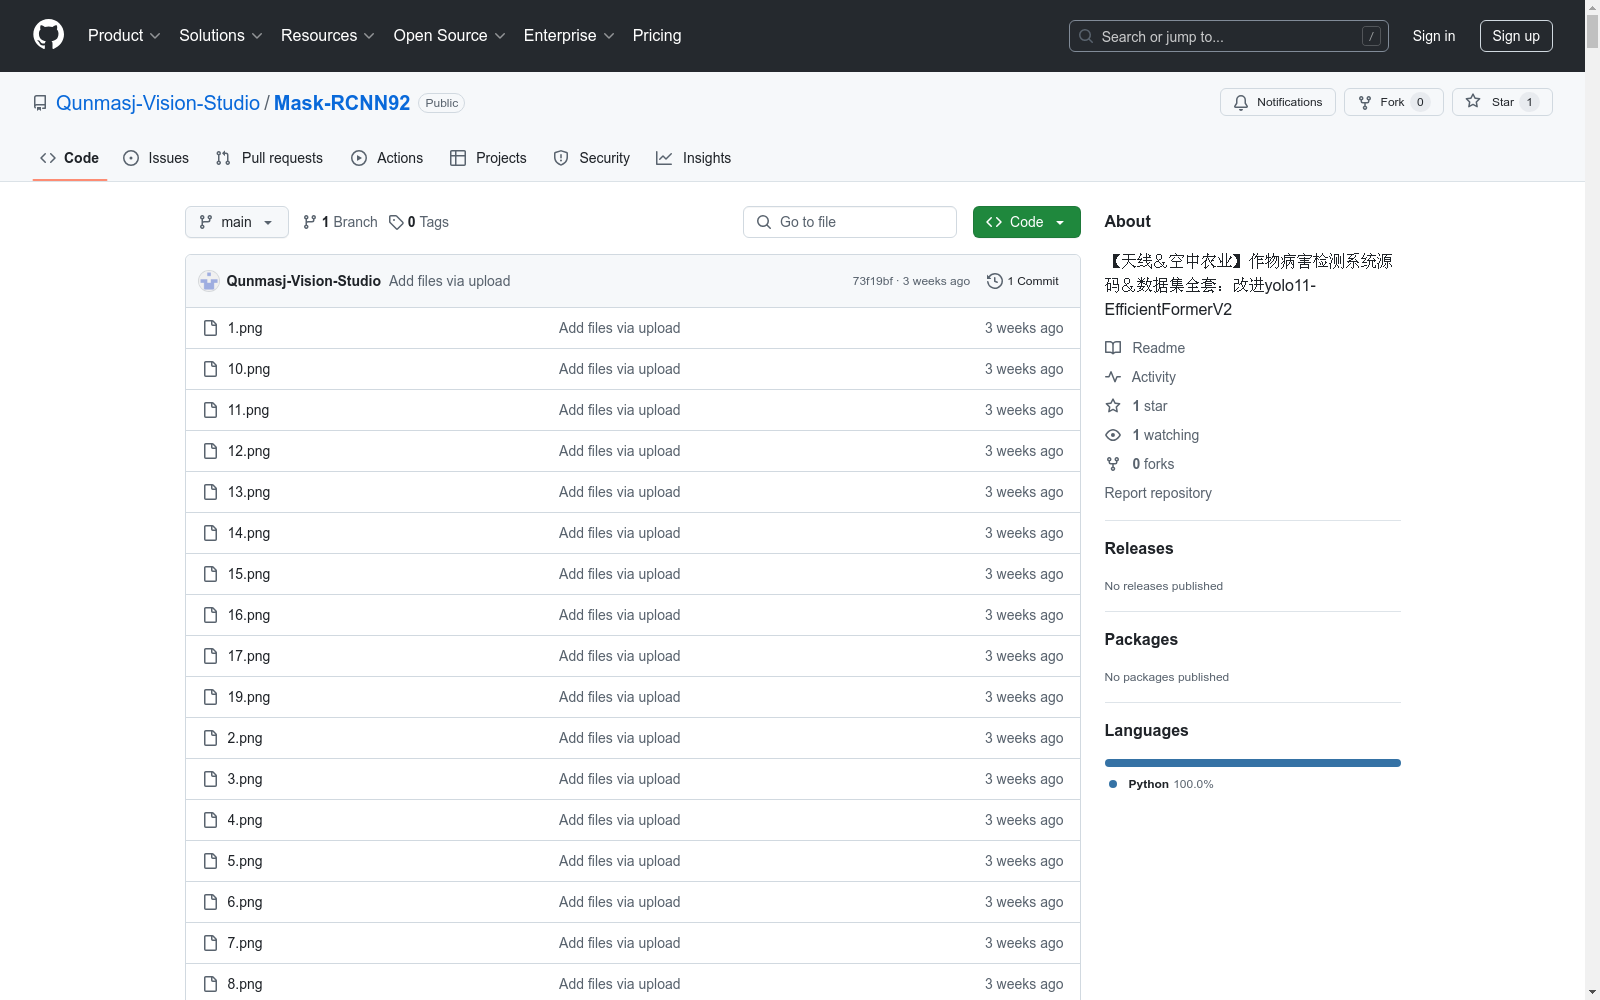
Task: Open file 8.png
Action: 245,984
